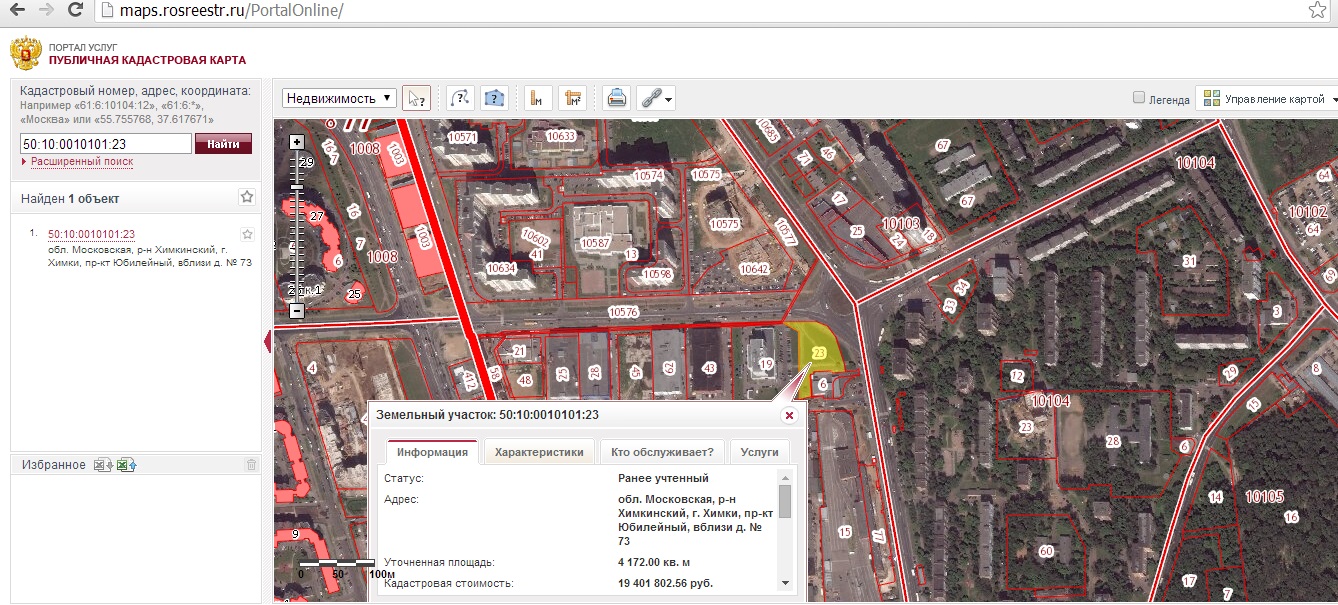Select the identify object pointer tool
This screenshot has width=1338, height=605.
416,98
